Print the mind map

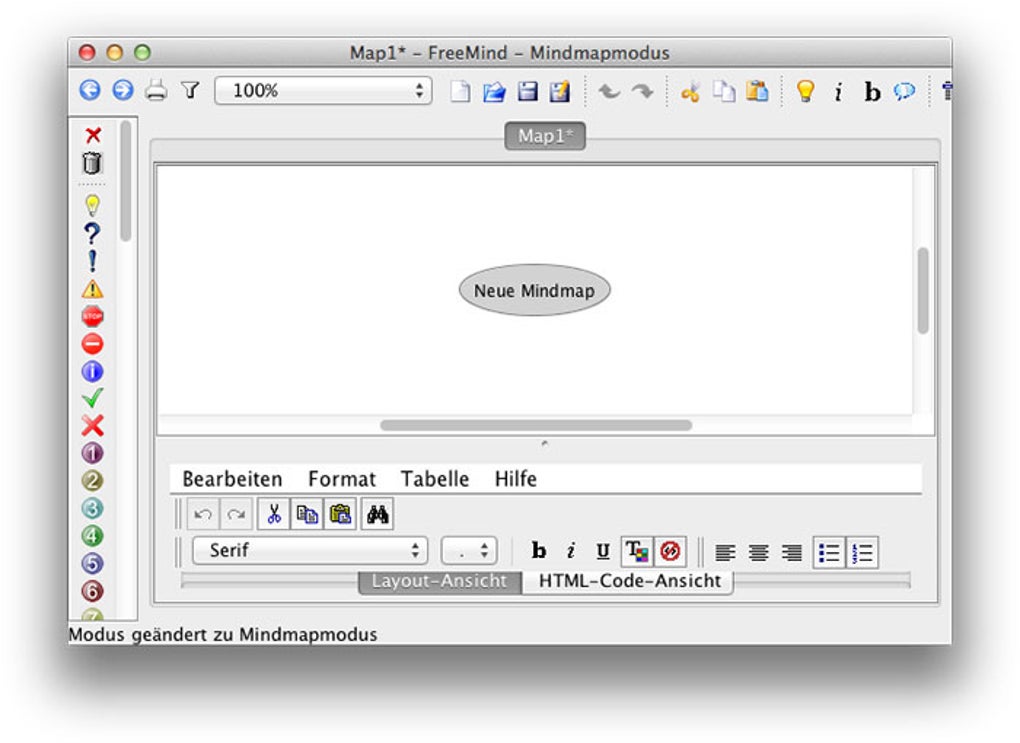156,90
